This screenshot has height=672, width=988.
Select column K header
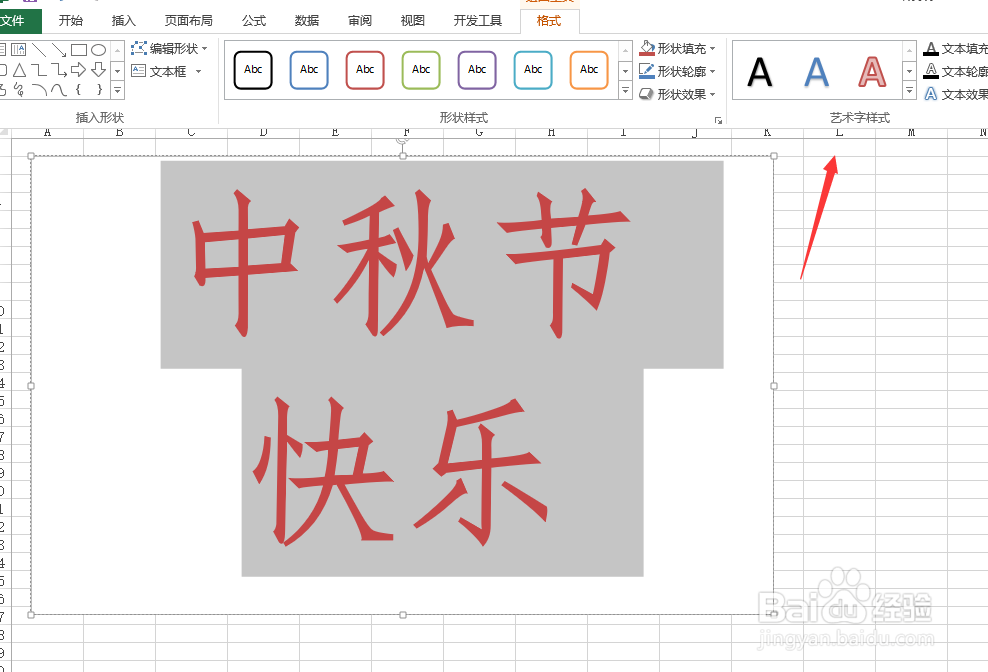coord(767,132)
